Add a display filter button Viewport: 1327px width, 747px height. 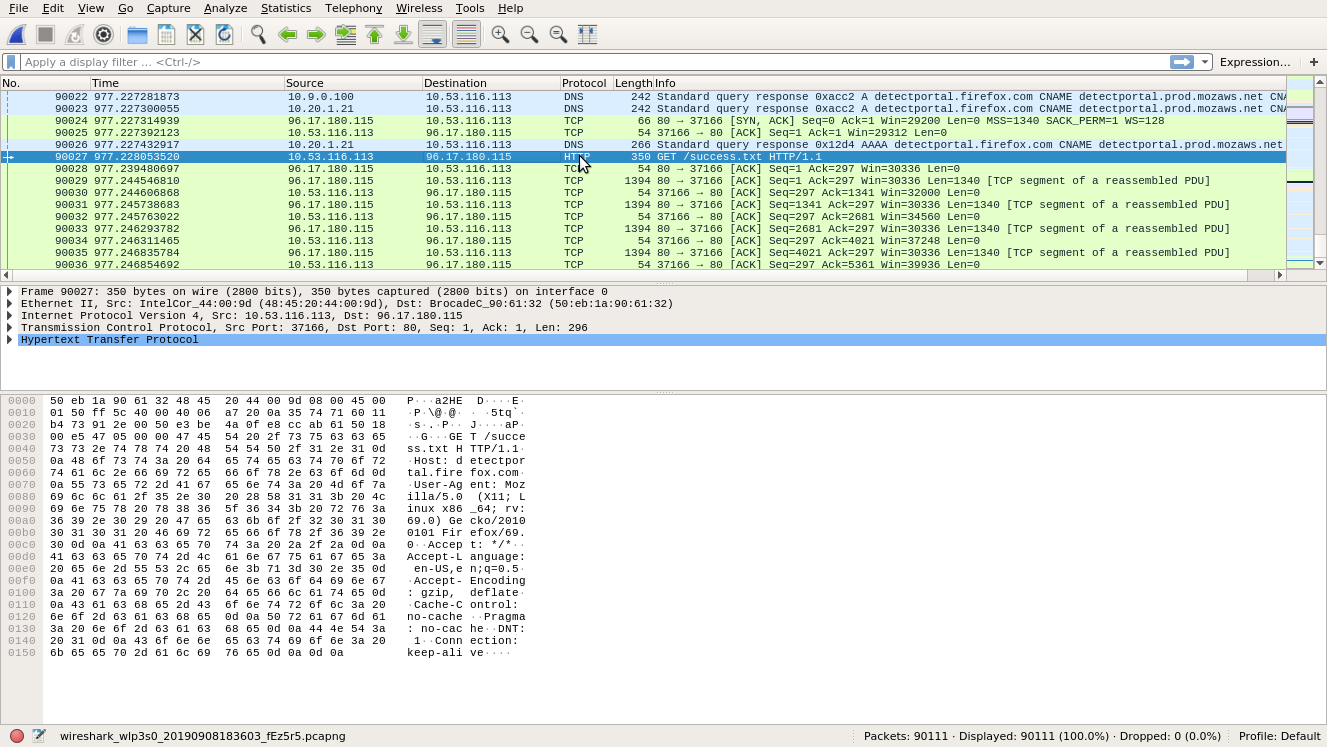1314,62
